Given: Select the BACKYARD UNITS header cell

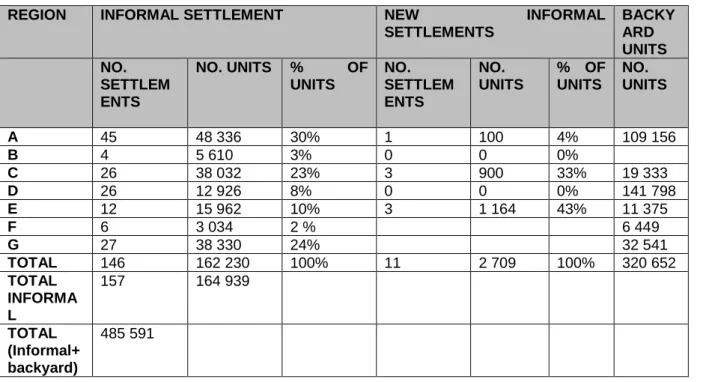Looking at the screenshot, I should [x=651, y=31].
